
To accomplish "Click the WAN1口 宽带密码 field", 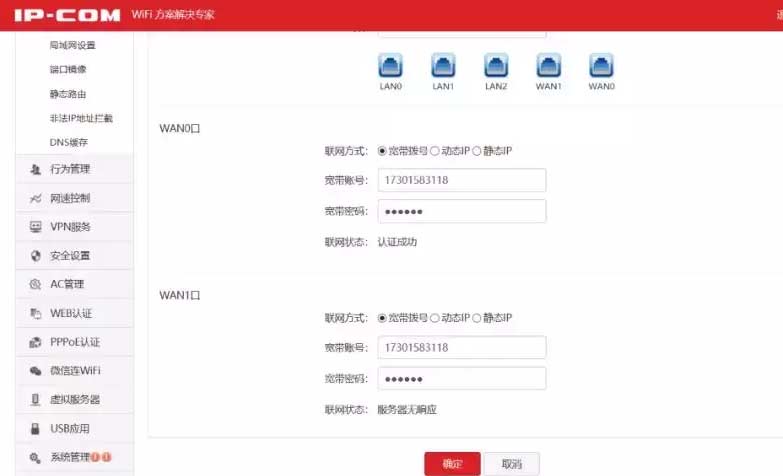I will (462, 379).
